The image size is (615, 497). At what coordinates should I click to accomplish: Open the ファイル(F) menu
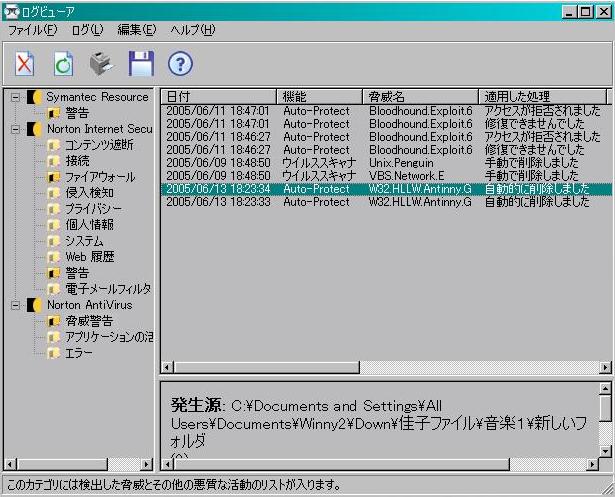(x=32, y=30)
